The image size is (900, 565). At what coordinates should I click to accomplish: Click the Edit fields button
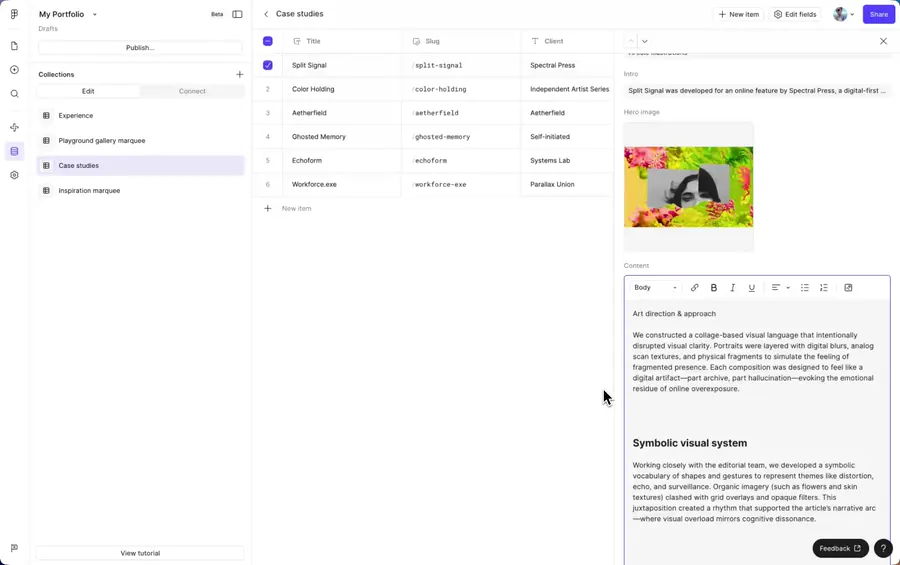click(x=795, y=14)
